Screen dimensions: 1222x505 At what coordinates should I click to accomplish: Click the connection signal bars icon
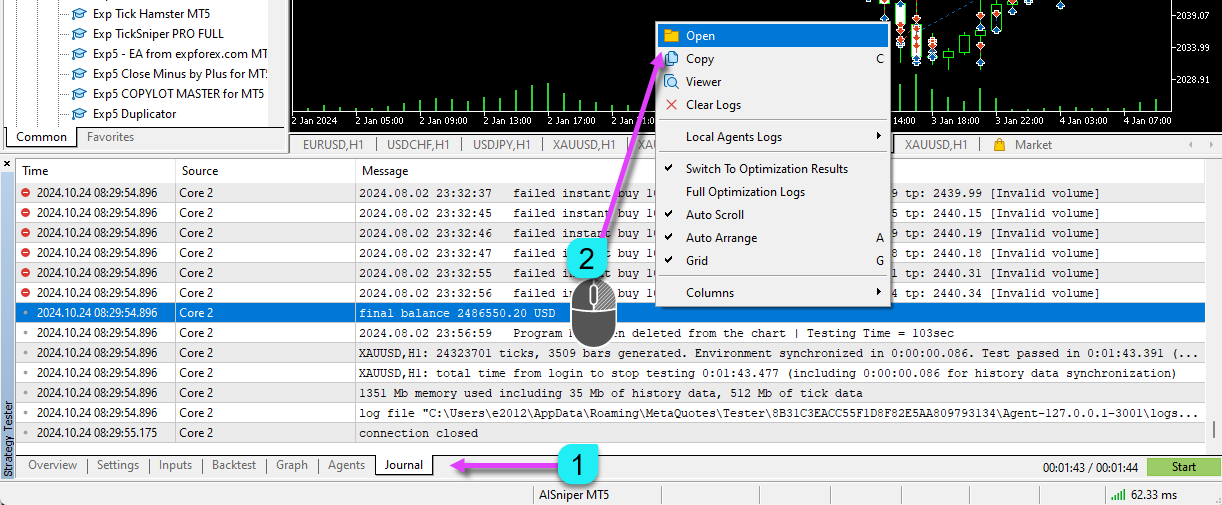coord(1117,494)
